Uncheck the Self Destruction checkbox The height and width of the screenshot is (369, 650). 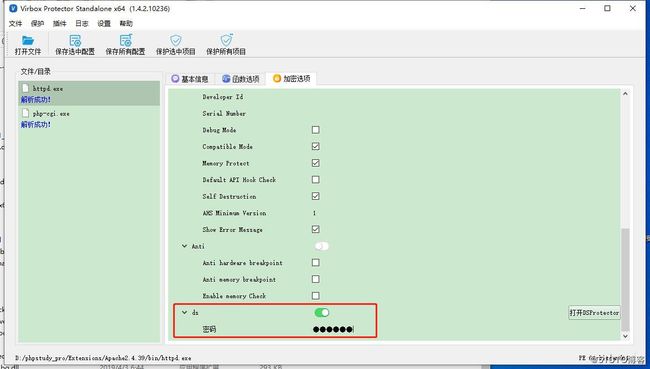pyautogui.click(x=315, y=196)
